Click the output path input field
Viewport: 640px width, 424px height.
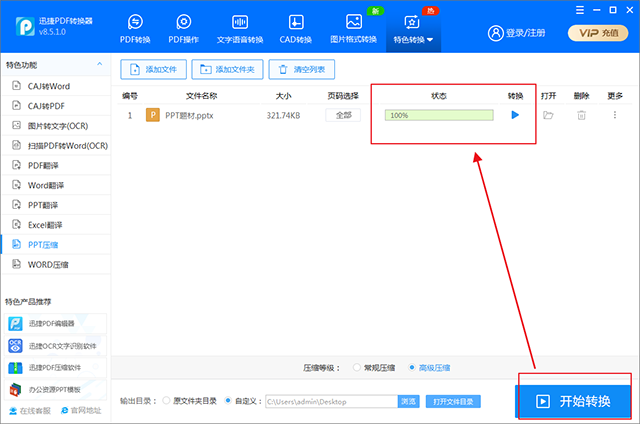point(331,402)
